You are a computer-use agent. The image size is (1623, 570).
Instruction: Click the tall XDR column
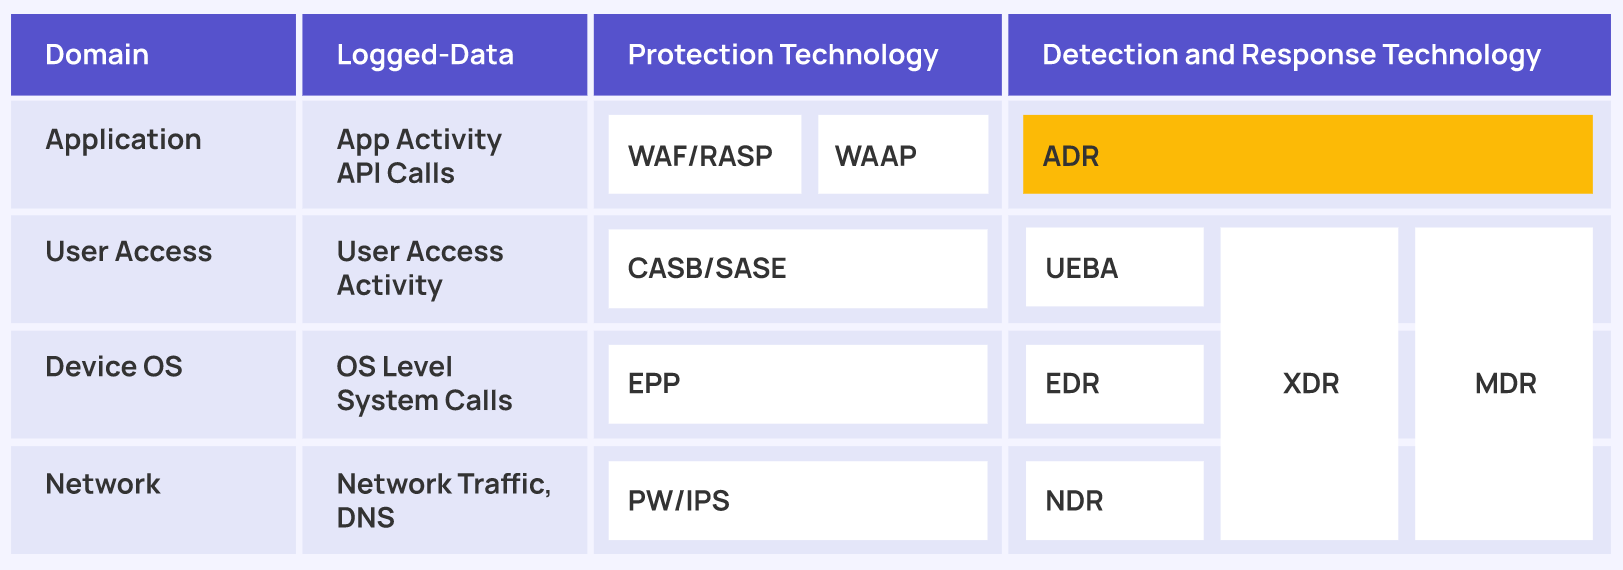[x=1309, y=384]
